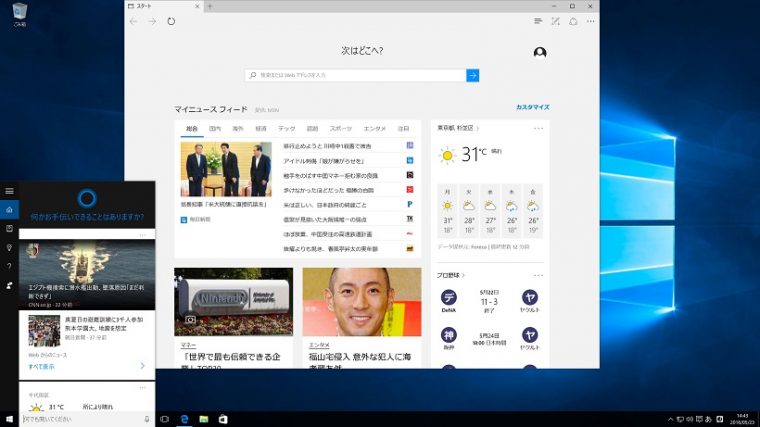Image resolution: width=760 pixels, height=427 pixels.
Task: Show hidden tray icons chevron
Action: [x=670, y=419]
